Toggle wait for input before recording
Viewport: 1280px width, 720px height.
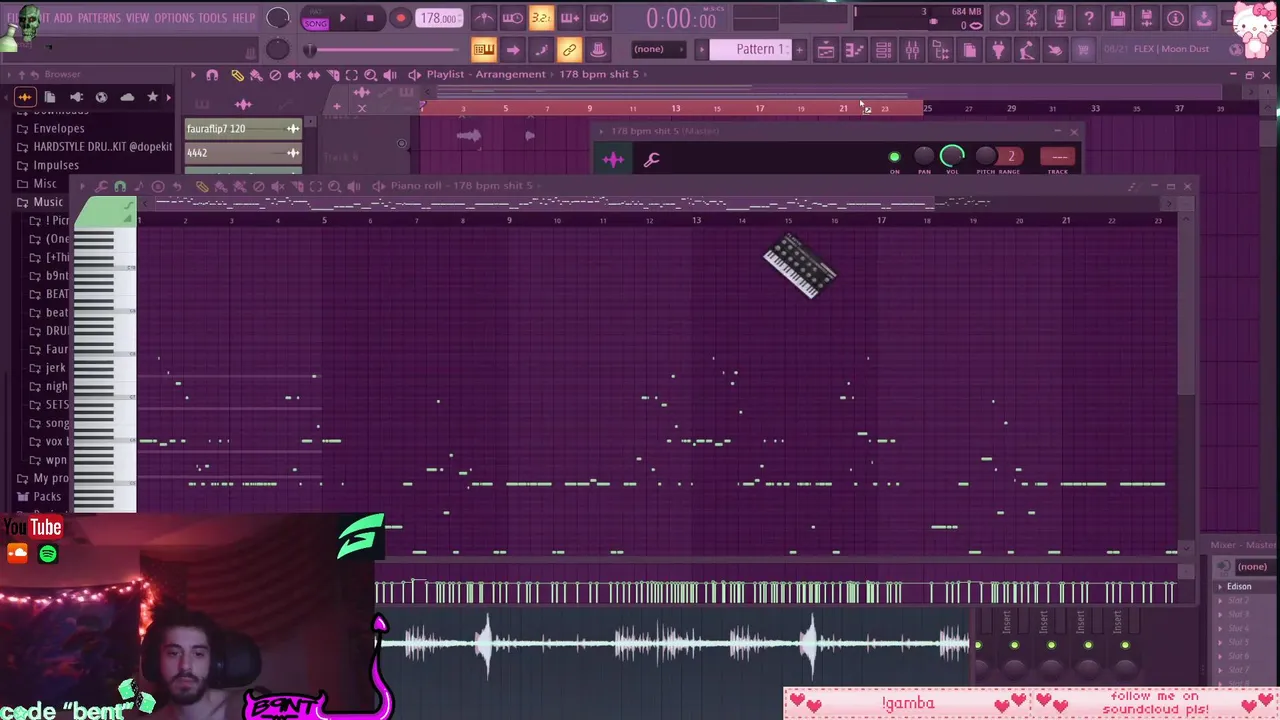(512, 18)
